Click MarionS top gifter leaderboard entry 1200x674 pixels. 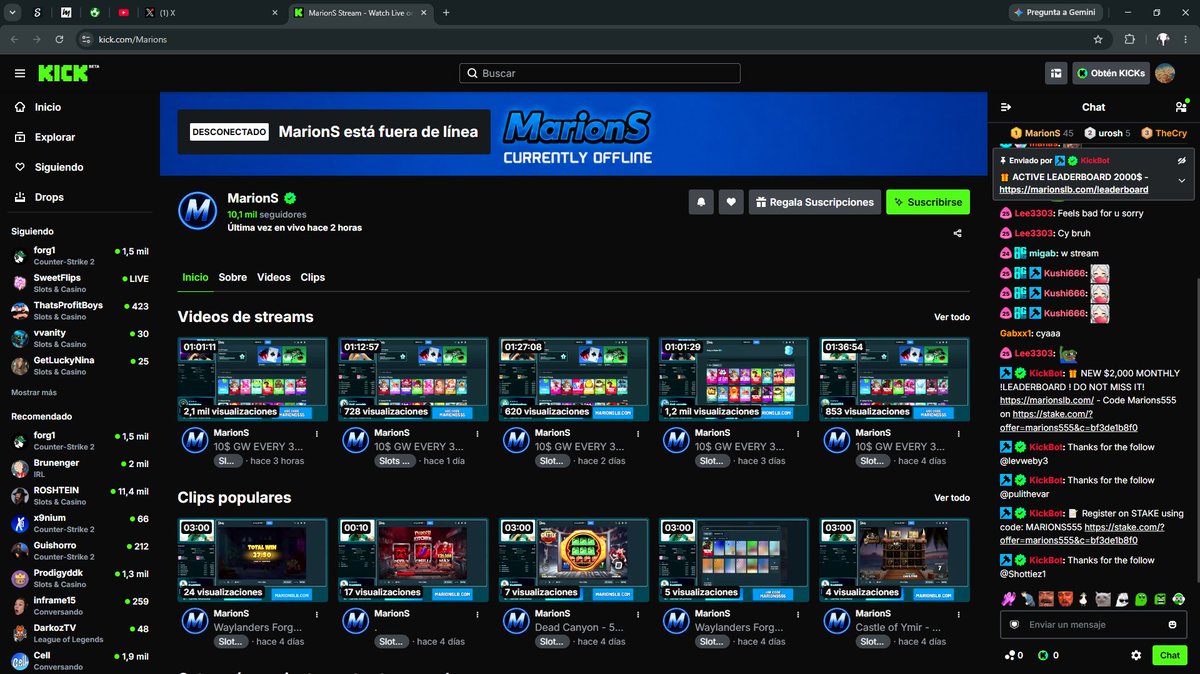pos(1042,133)
